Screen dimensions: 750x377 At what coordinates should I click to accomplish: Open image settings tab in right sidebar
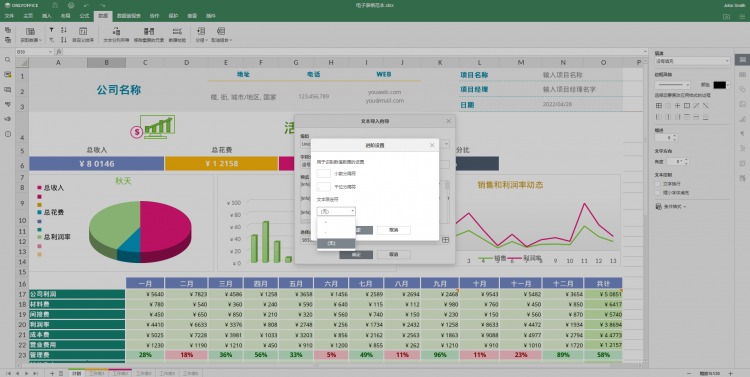tap(742, 104)
